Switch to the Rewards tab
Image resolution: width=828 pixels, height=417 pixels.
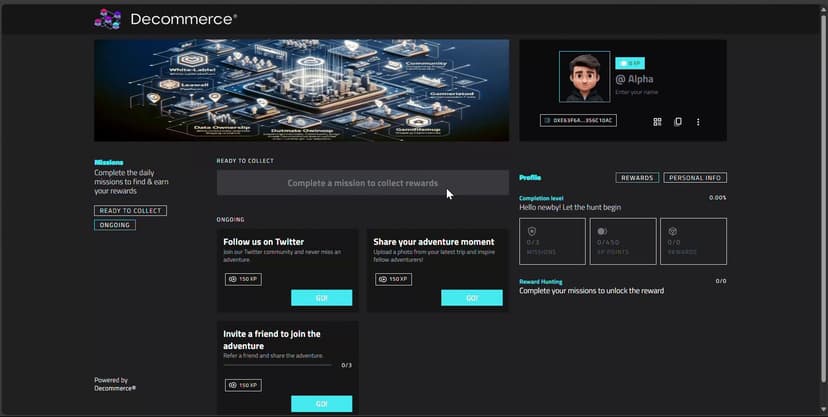637,178
